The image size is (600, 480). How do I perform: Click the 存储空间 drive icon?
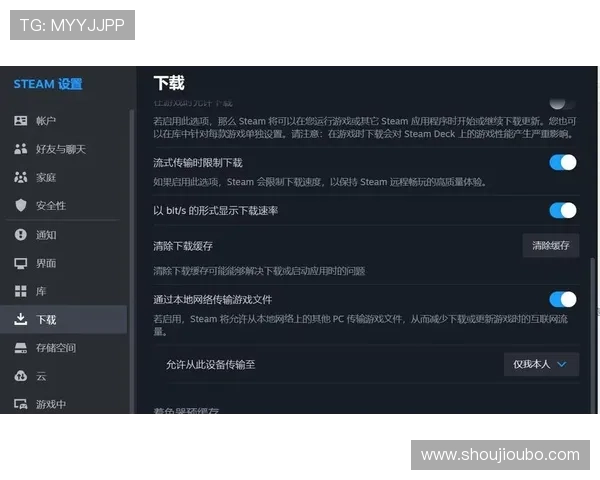click(21, 348)
